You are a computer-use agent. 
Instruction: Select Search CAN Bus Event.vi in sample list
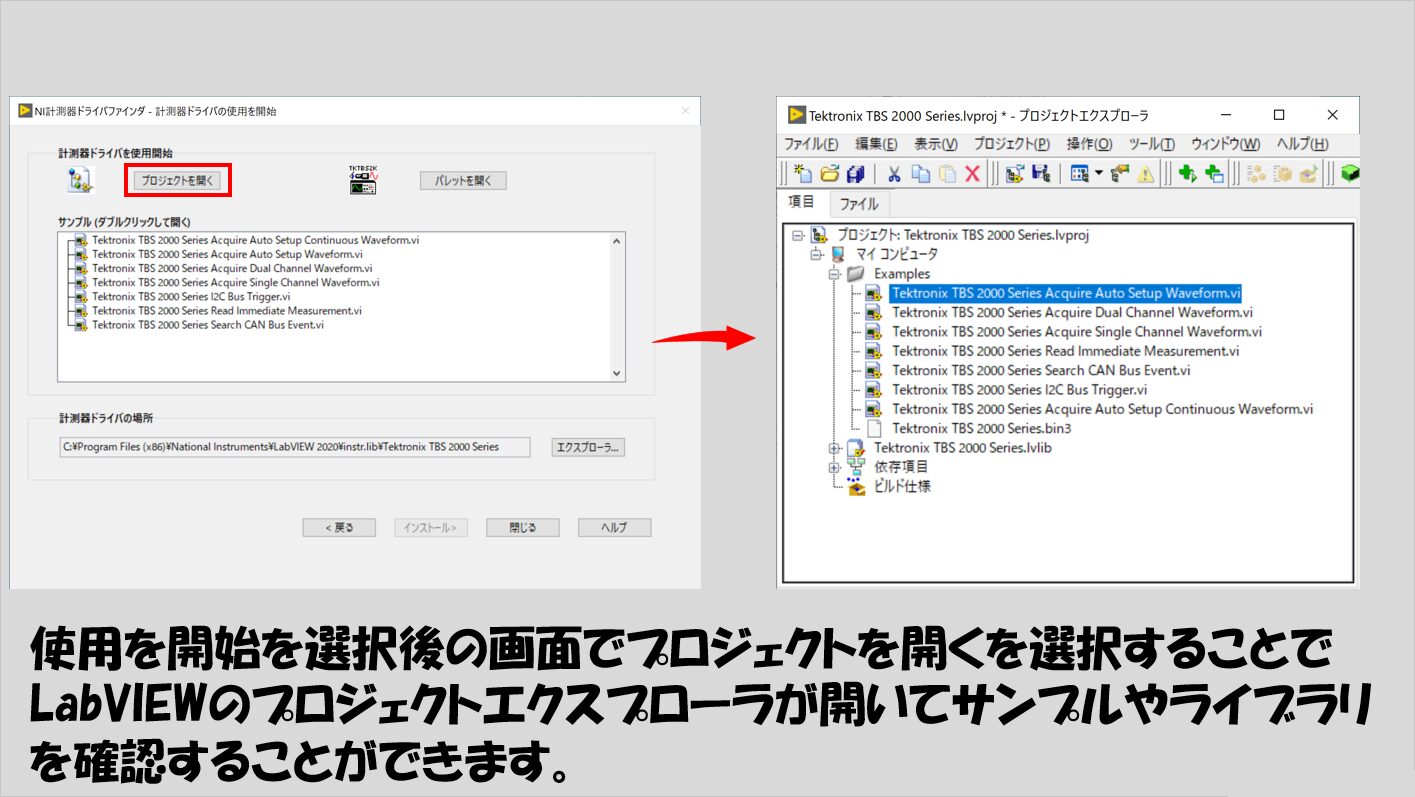208,325
